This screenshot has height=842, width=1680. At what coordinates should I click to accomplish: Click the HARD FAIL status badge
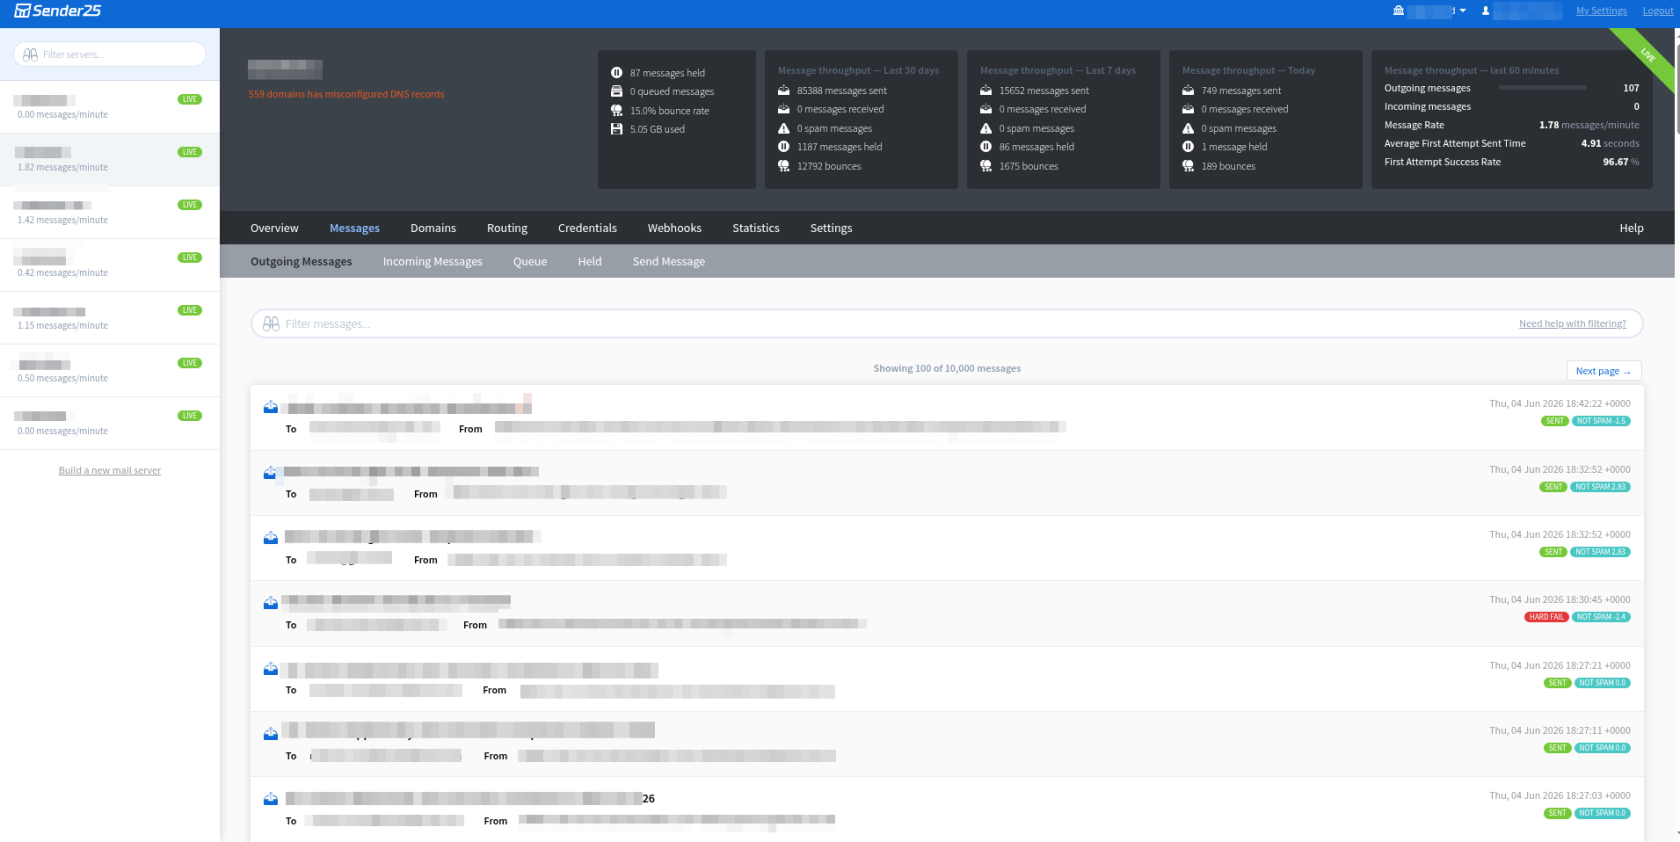(x=1546, y=617)
